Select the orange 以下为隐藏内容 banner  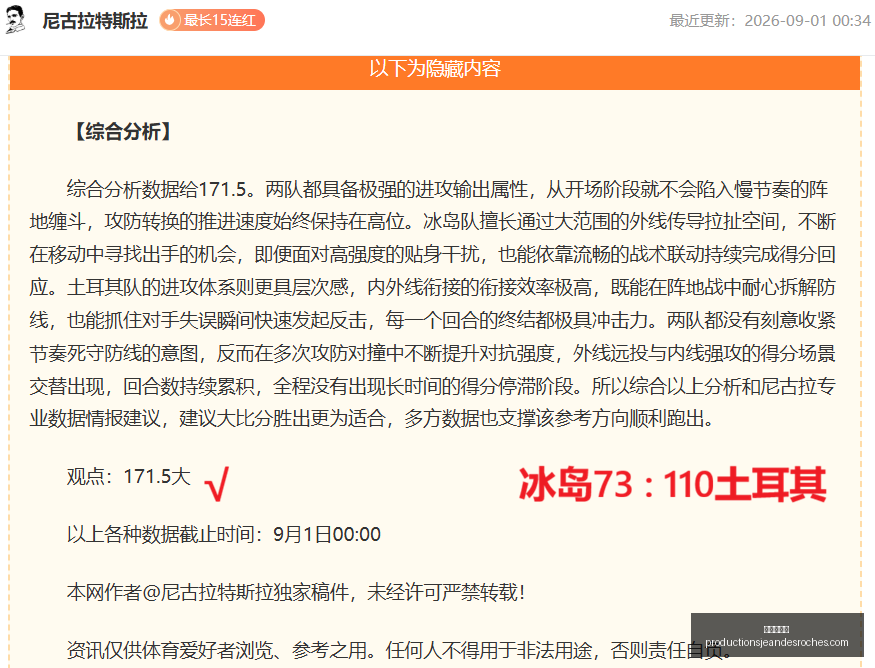435,71
